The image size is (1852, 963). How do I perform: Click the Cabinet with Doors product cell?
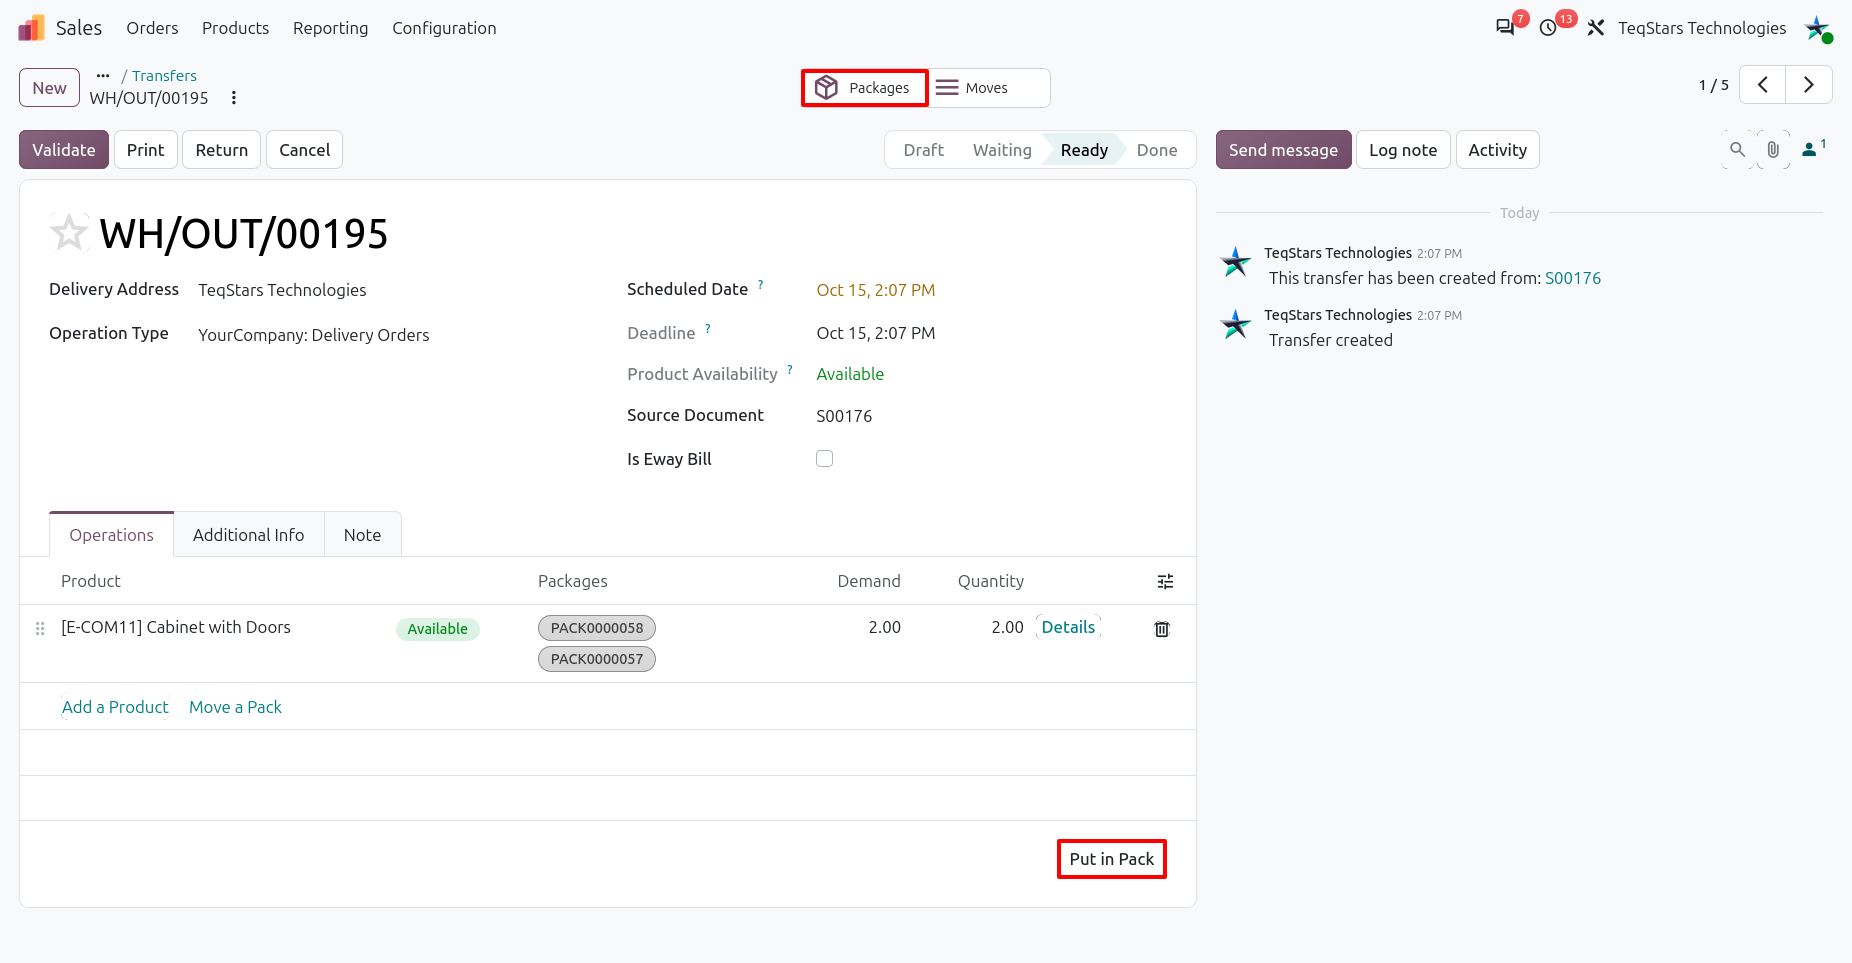tap(176, 627)
